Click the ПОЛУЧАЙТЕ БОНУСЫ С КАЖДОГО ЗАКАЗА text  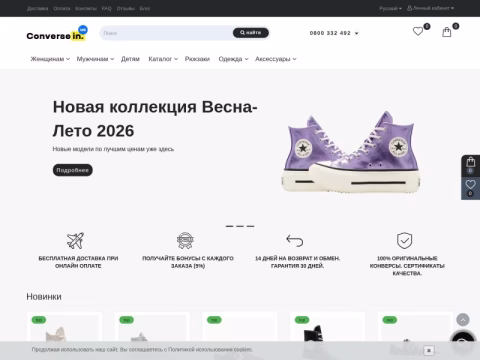(x=188, y=262)
